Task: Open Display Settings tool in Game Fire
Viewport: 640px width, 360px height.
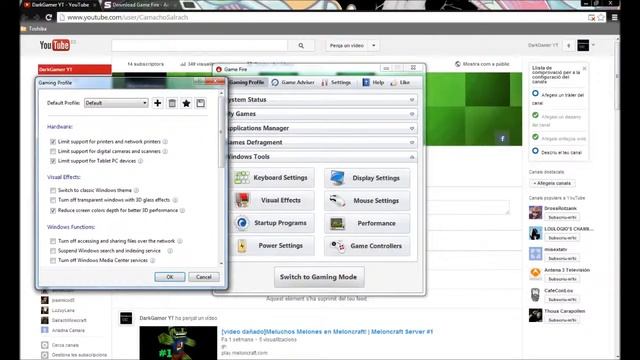Action: tap(367, 178)
